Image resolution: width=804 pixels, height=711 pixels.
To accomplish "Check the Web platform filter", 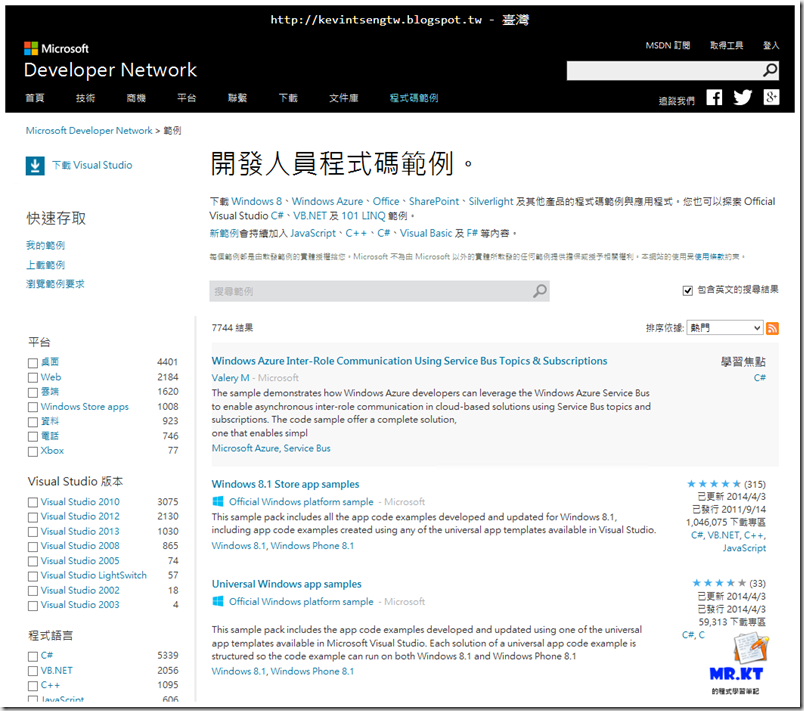I will pos(33,378).
